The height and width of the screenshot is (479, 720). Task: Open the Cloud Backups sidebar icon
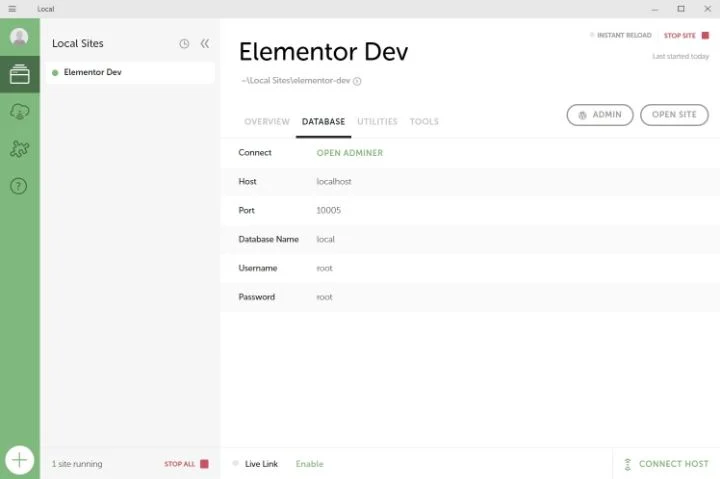[x=19, y=112]
